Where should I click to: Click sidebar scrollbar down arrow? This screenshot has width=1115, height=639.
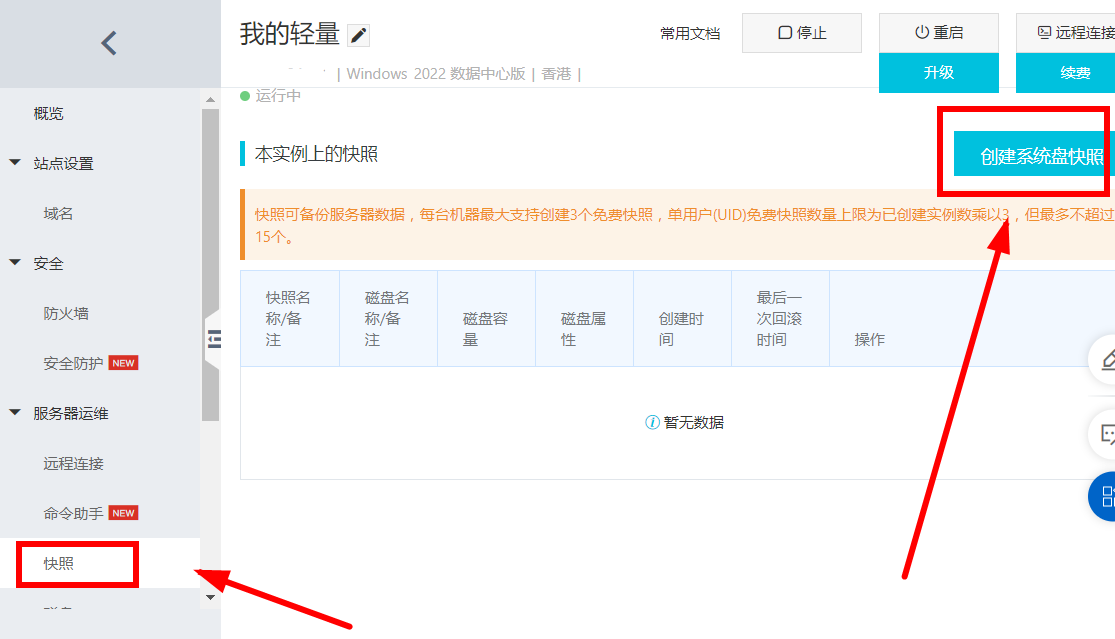click(210, 598)
